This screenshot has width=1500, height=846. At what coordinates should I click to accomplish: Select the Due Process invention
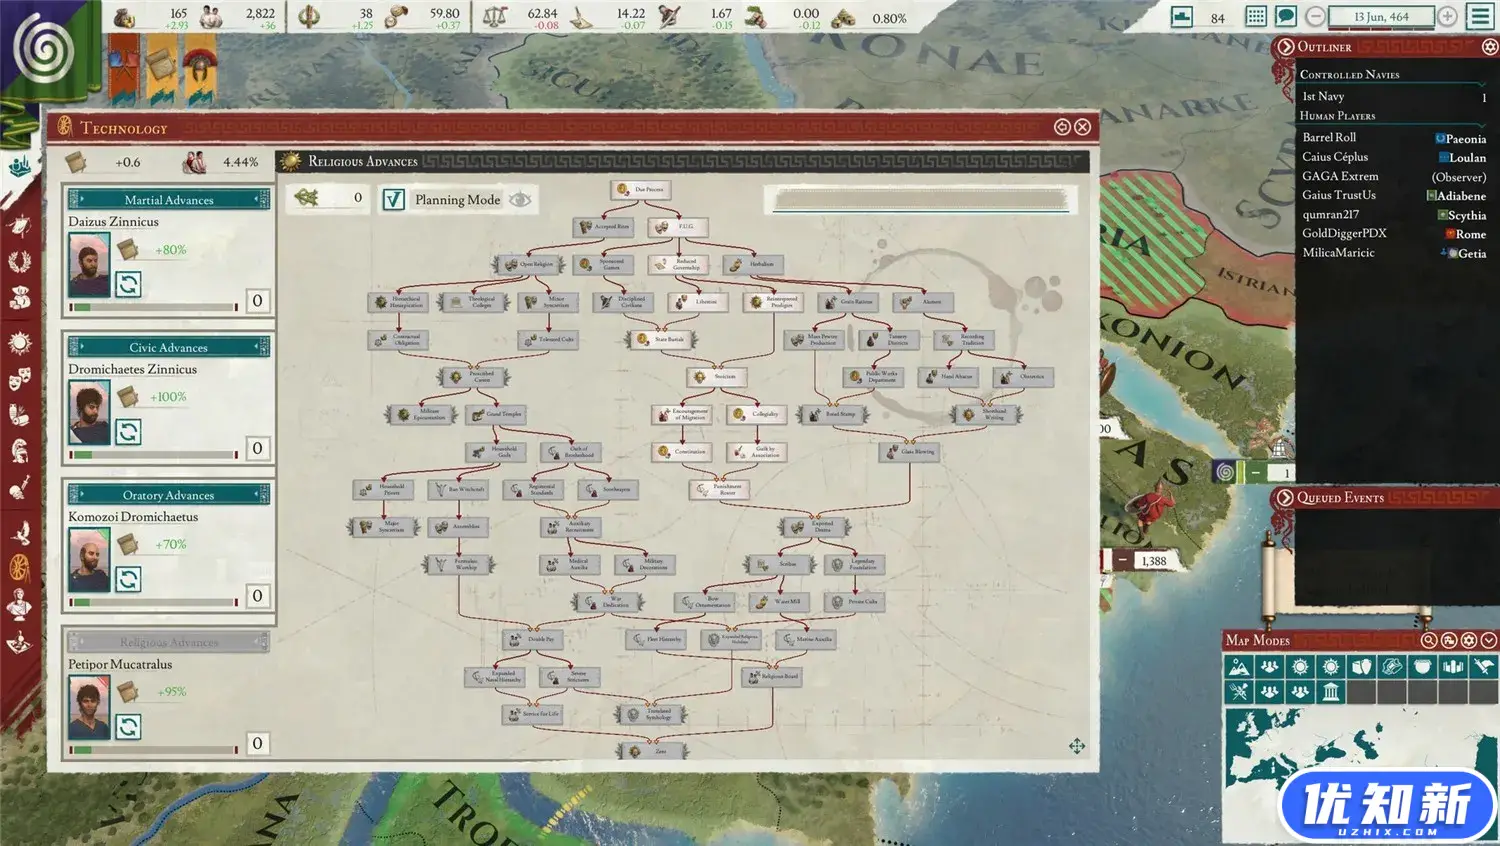tap(640, 189)
